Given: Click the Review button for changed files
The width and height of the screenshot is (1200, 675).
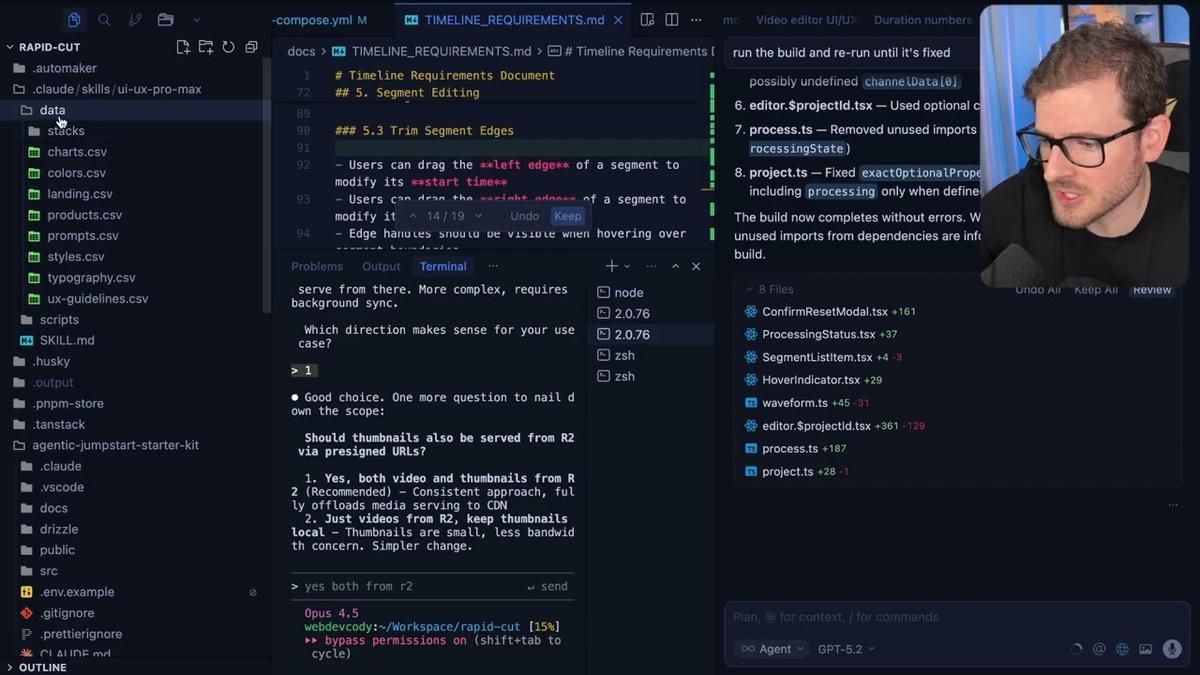Looking at the screenshot, I should [x=1151, y=290].
